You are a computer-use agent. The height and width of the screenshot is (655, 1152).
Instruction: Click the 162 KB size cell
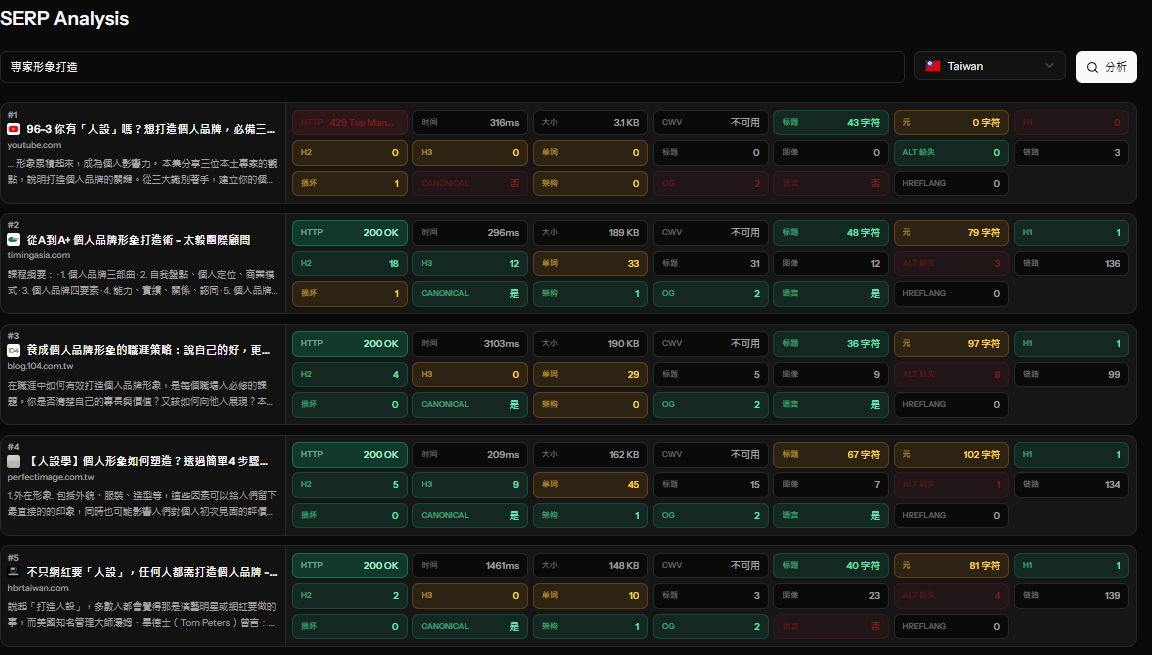point(591,455)
